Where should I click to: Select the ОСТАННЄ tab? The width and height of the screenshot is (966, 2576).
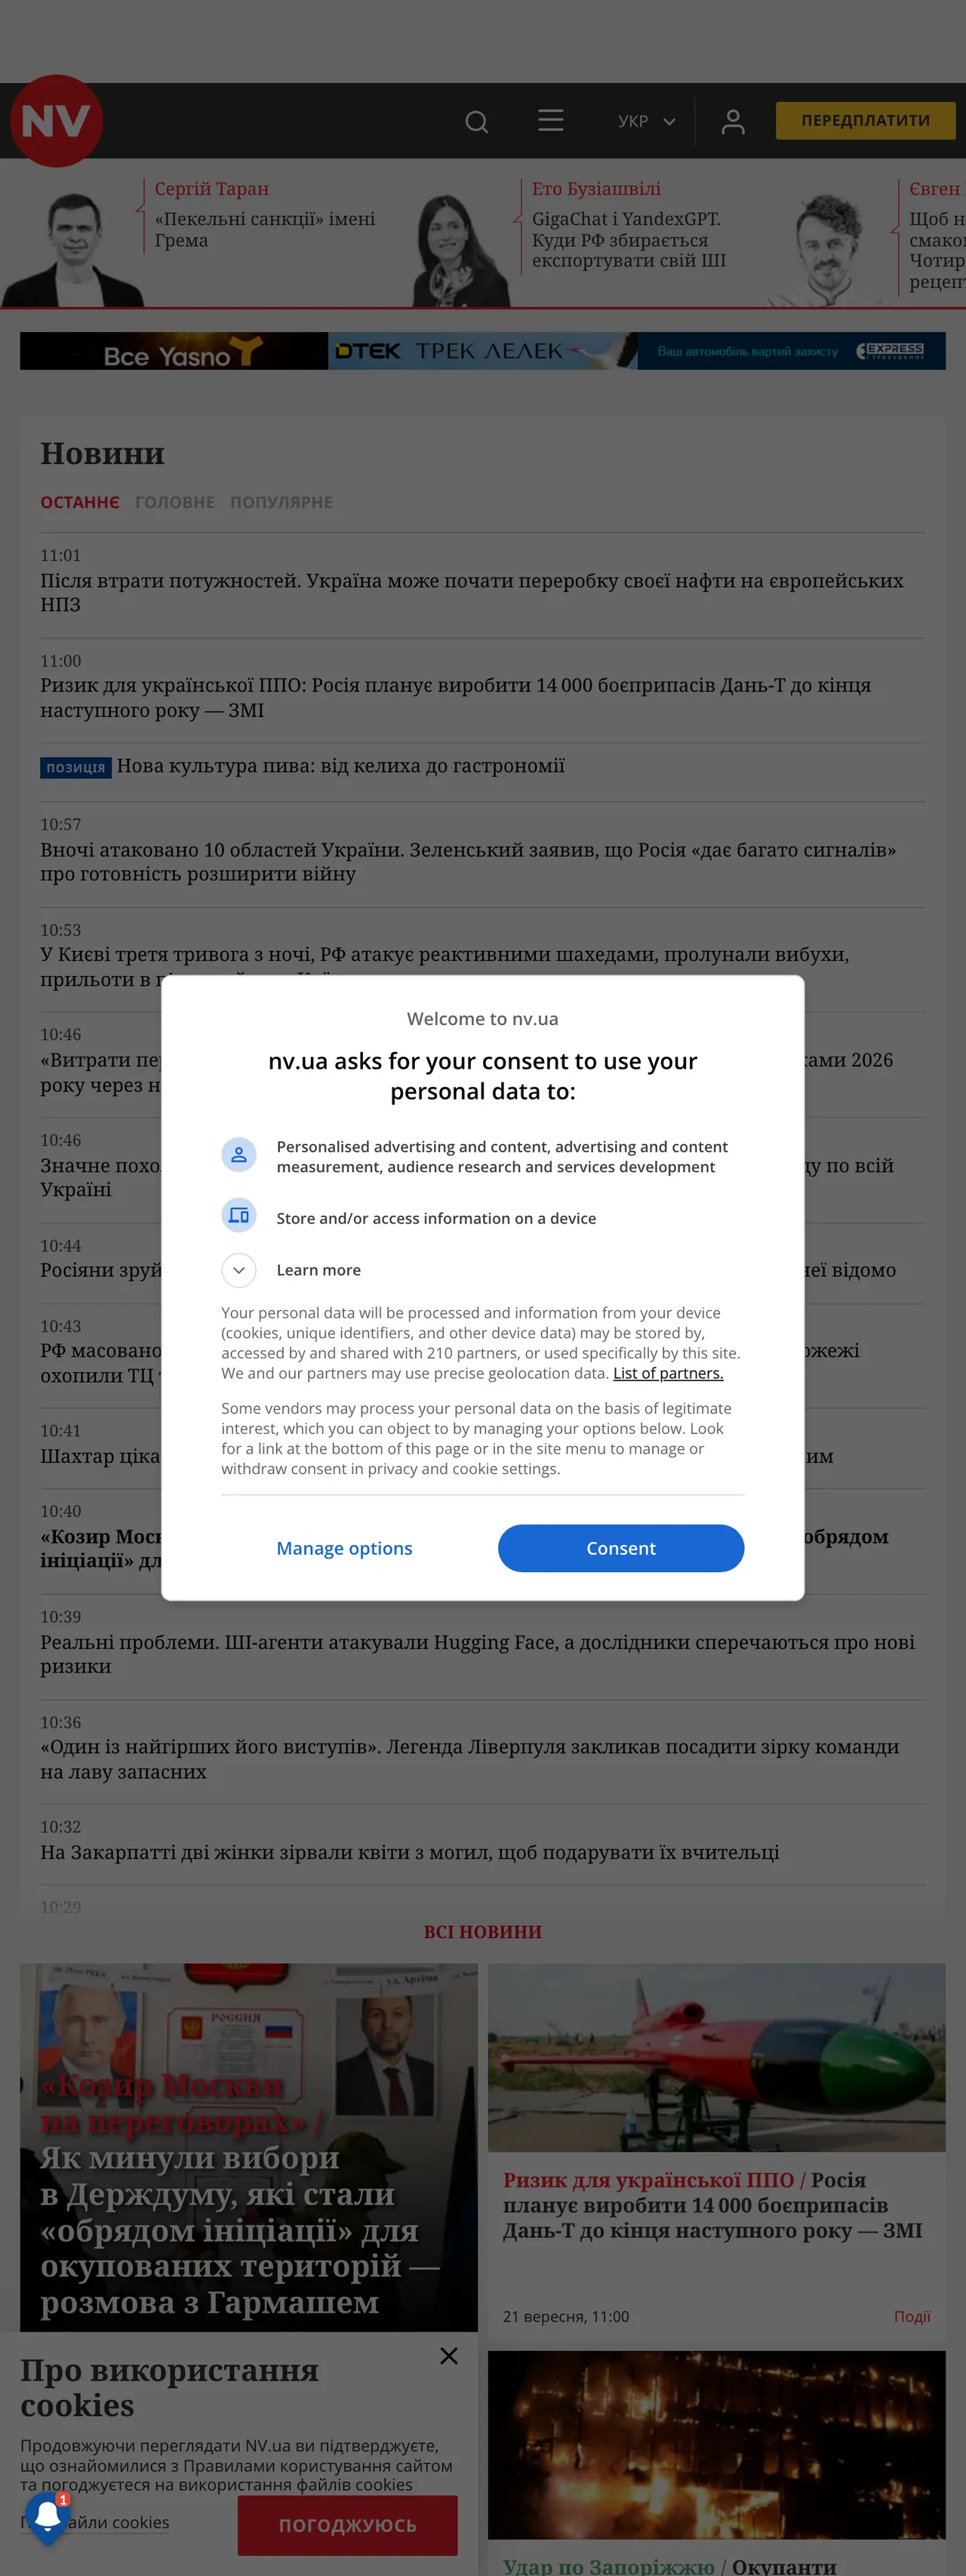80,502
